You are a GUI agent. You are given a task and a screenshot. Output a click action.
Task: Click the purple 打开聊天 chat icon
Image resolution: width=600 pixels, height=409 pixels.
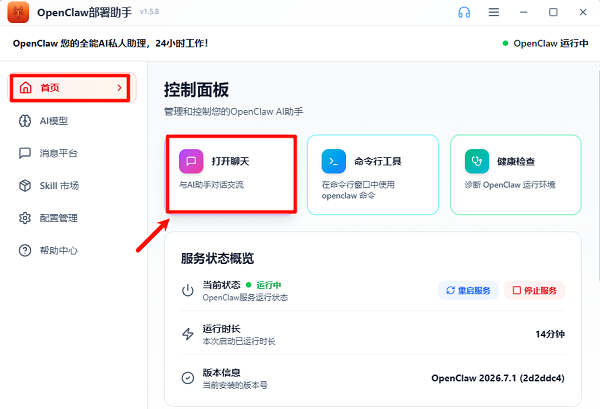click(191, 161)
